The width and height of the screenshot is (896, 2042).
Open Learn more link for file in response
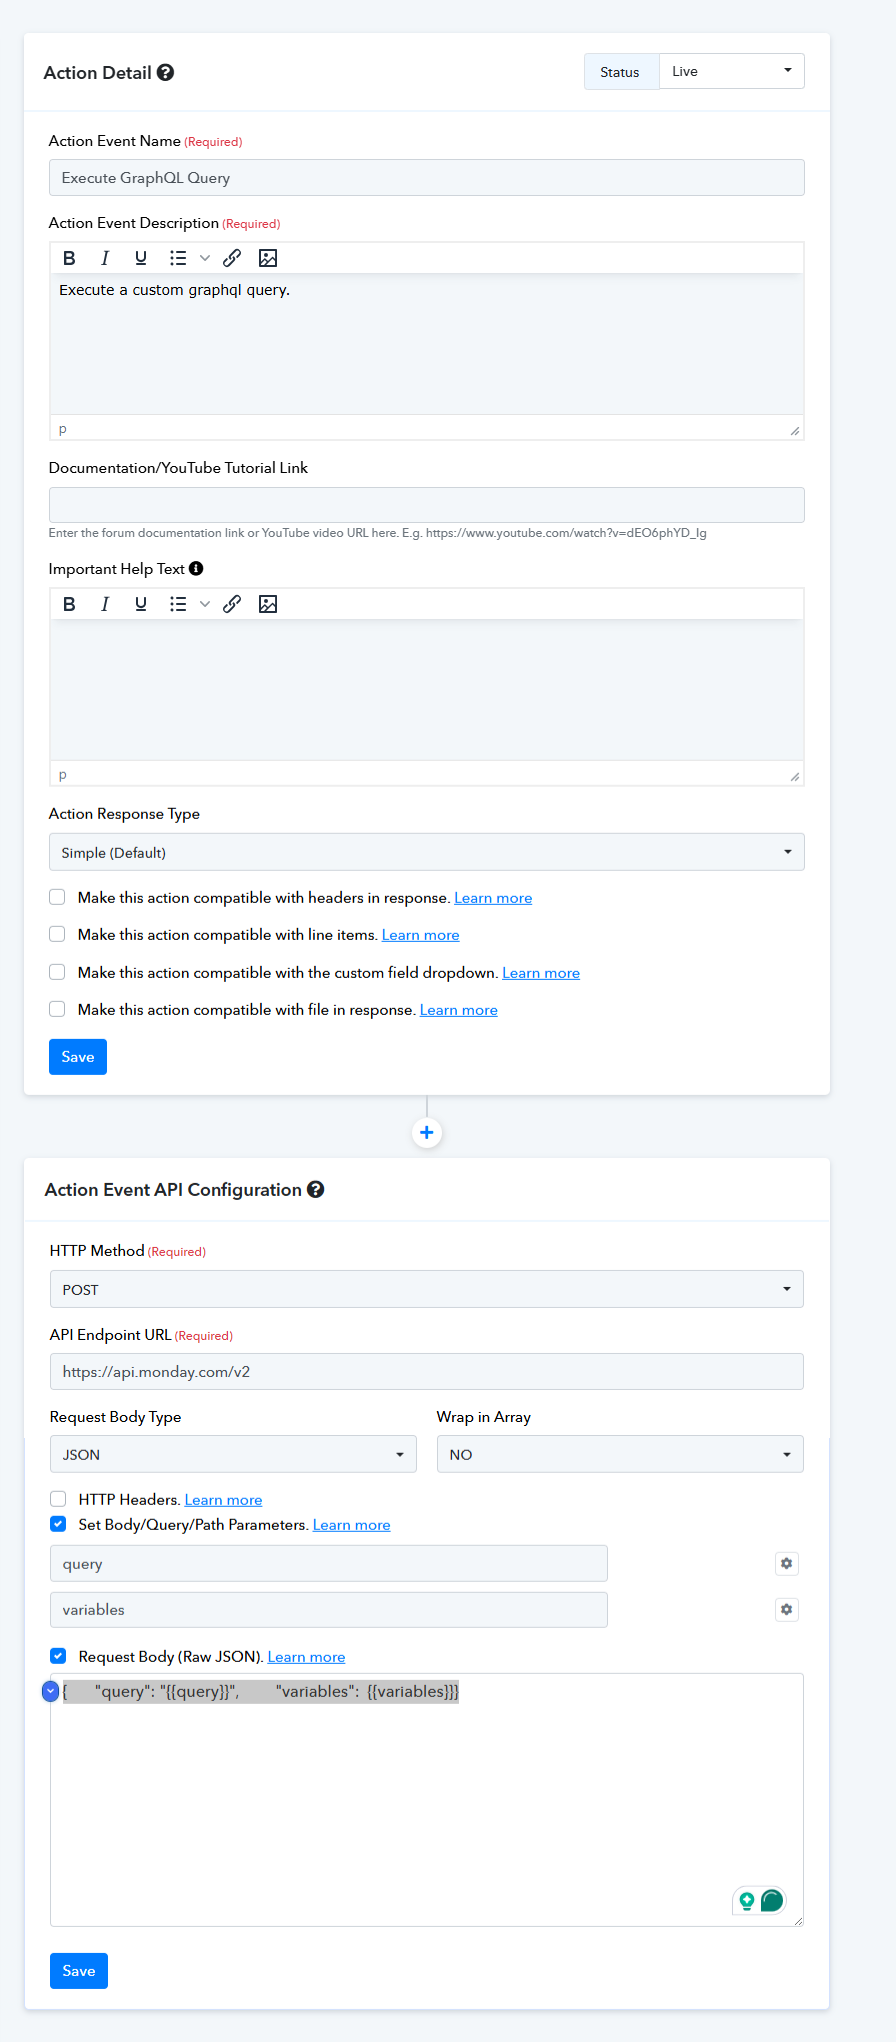pyautogui.click(x=459, y=1011)
